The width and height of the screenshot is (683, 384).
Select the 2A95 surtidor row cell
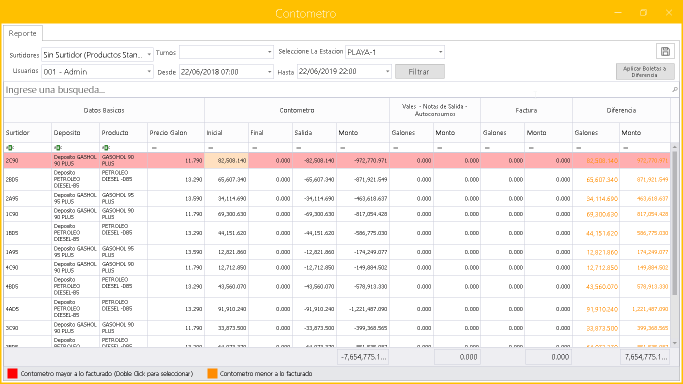point(27,199)
